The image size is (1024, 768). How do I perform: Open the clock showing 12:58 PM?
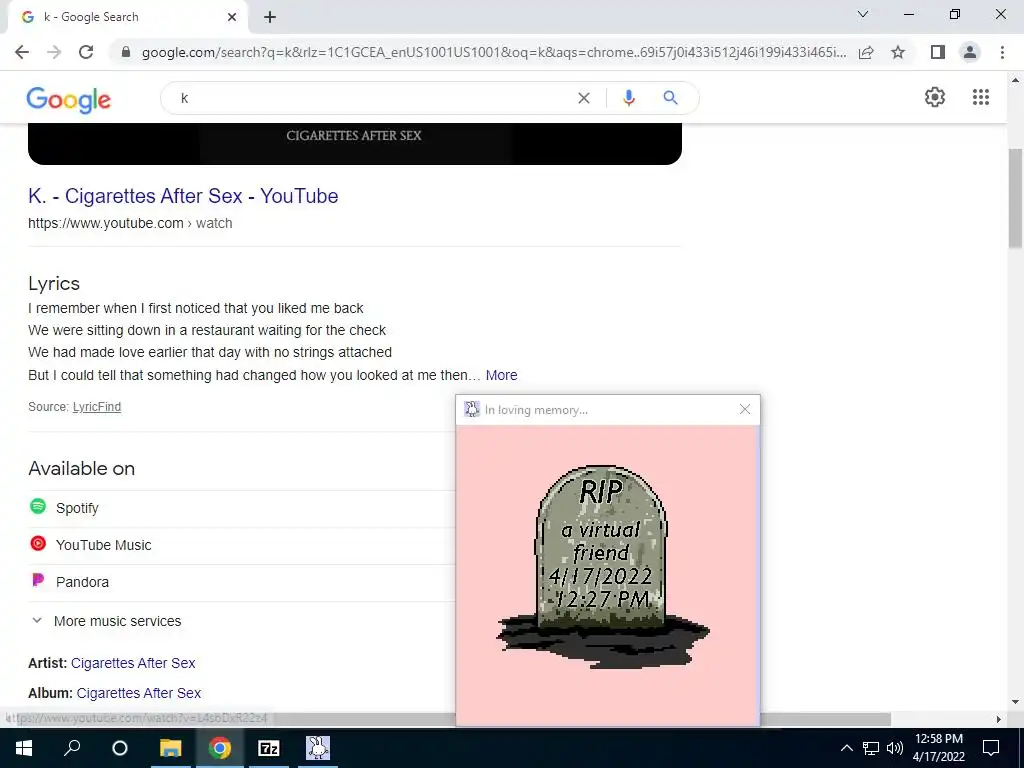(938, 748)
